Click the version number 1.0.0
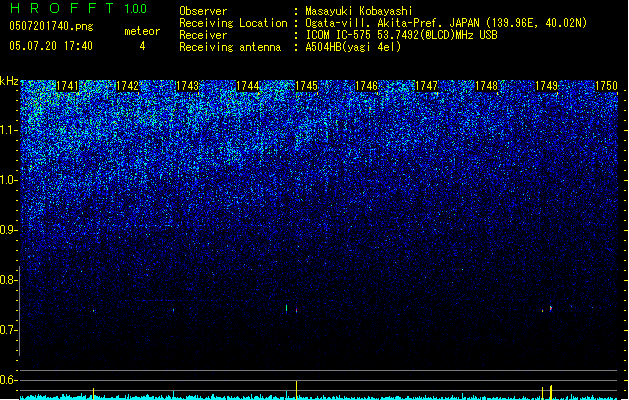Image resolution: width=629 pixels, height=400 pixels. click(135, 8)
